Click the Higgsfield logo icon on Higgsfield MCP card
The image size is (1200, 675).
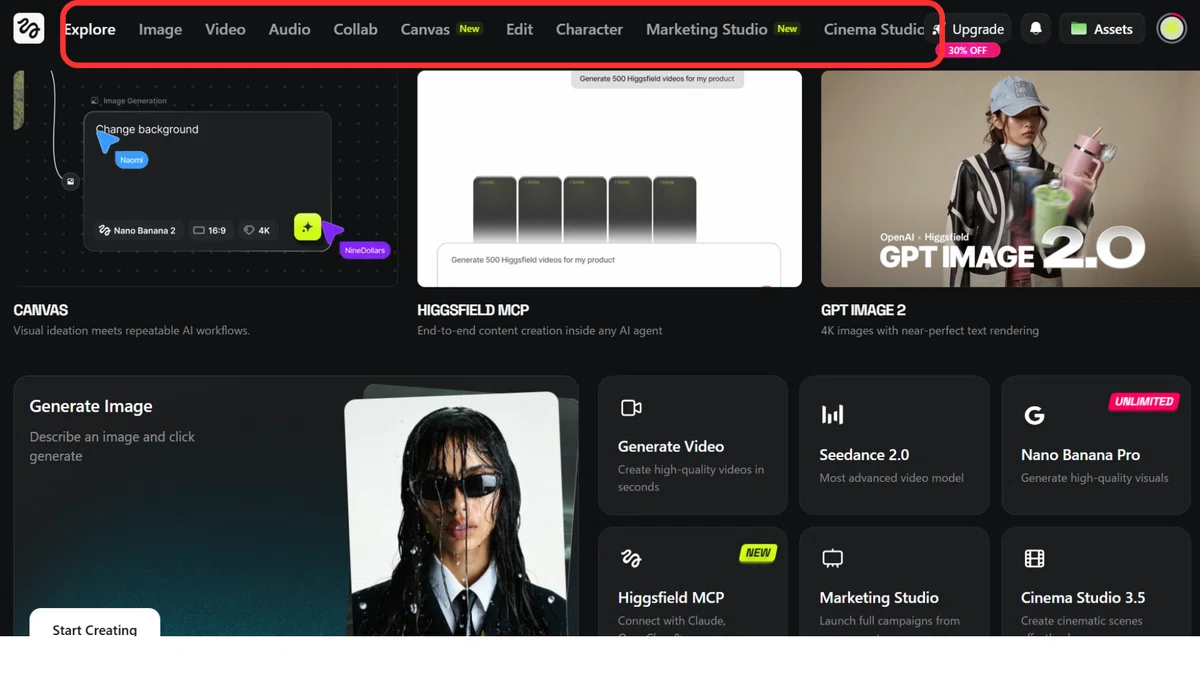point(631,558)
